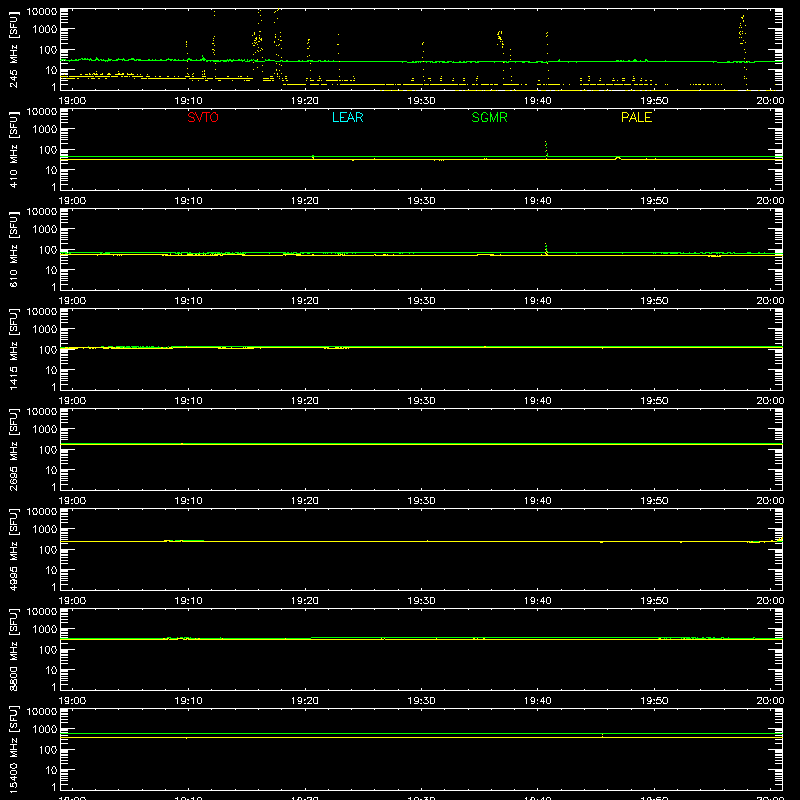The image size is (800, 800).
Task: Click the 19:41 burst spike in 410 MHz panel
Action: [x=546, y=149]
